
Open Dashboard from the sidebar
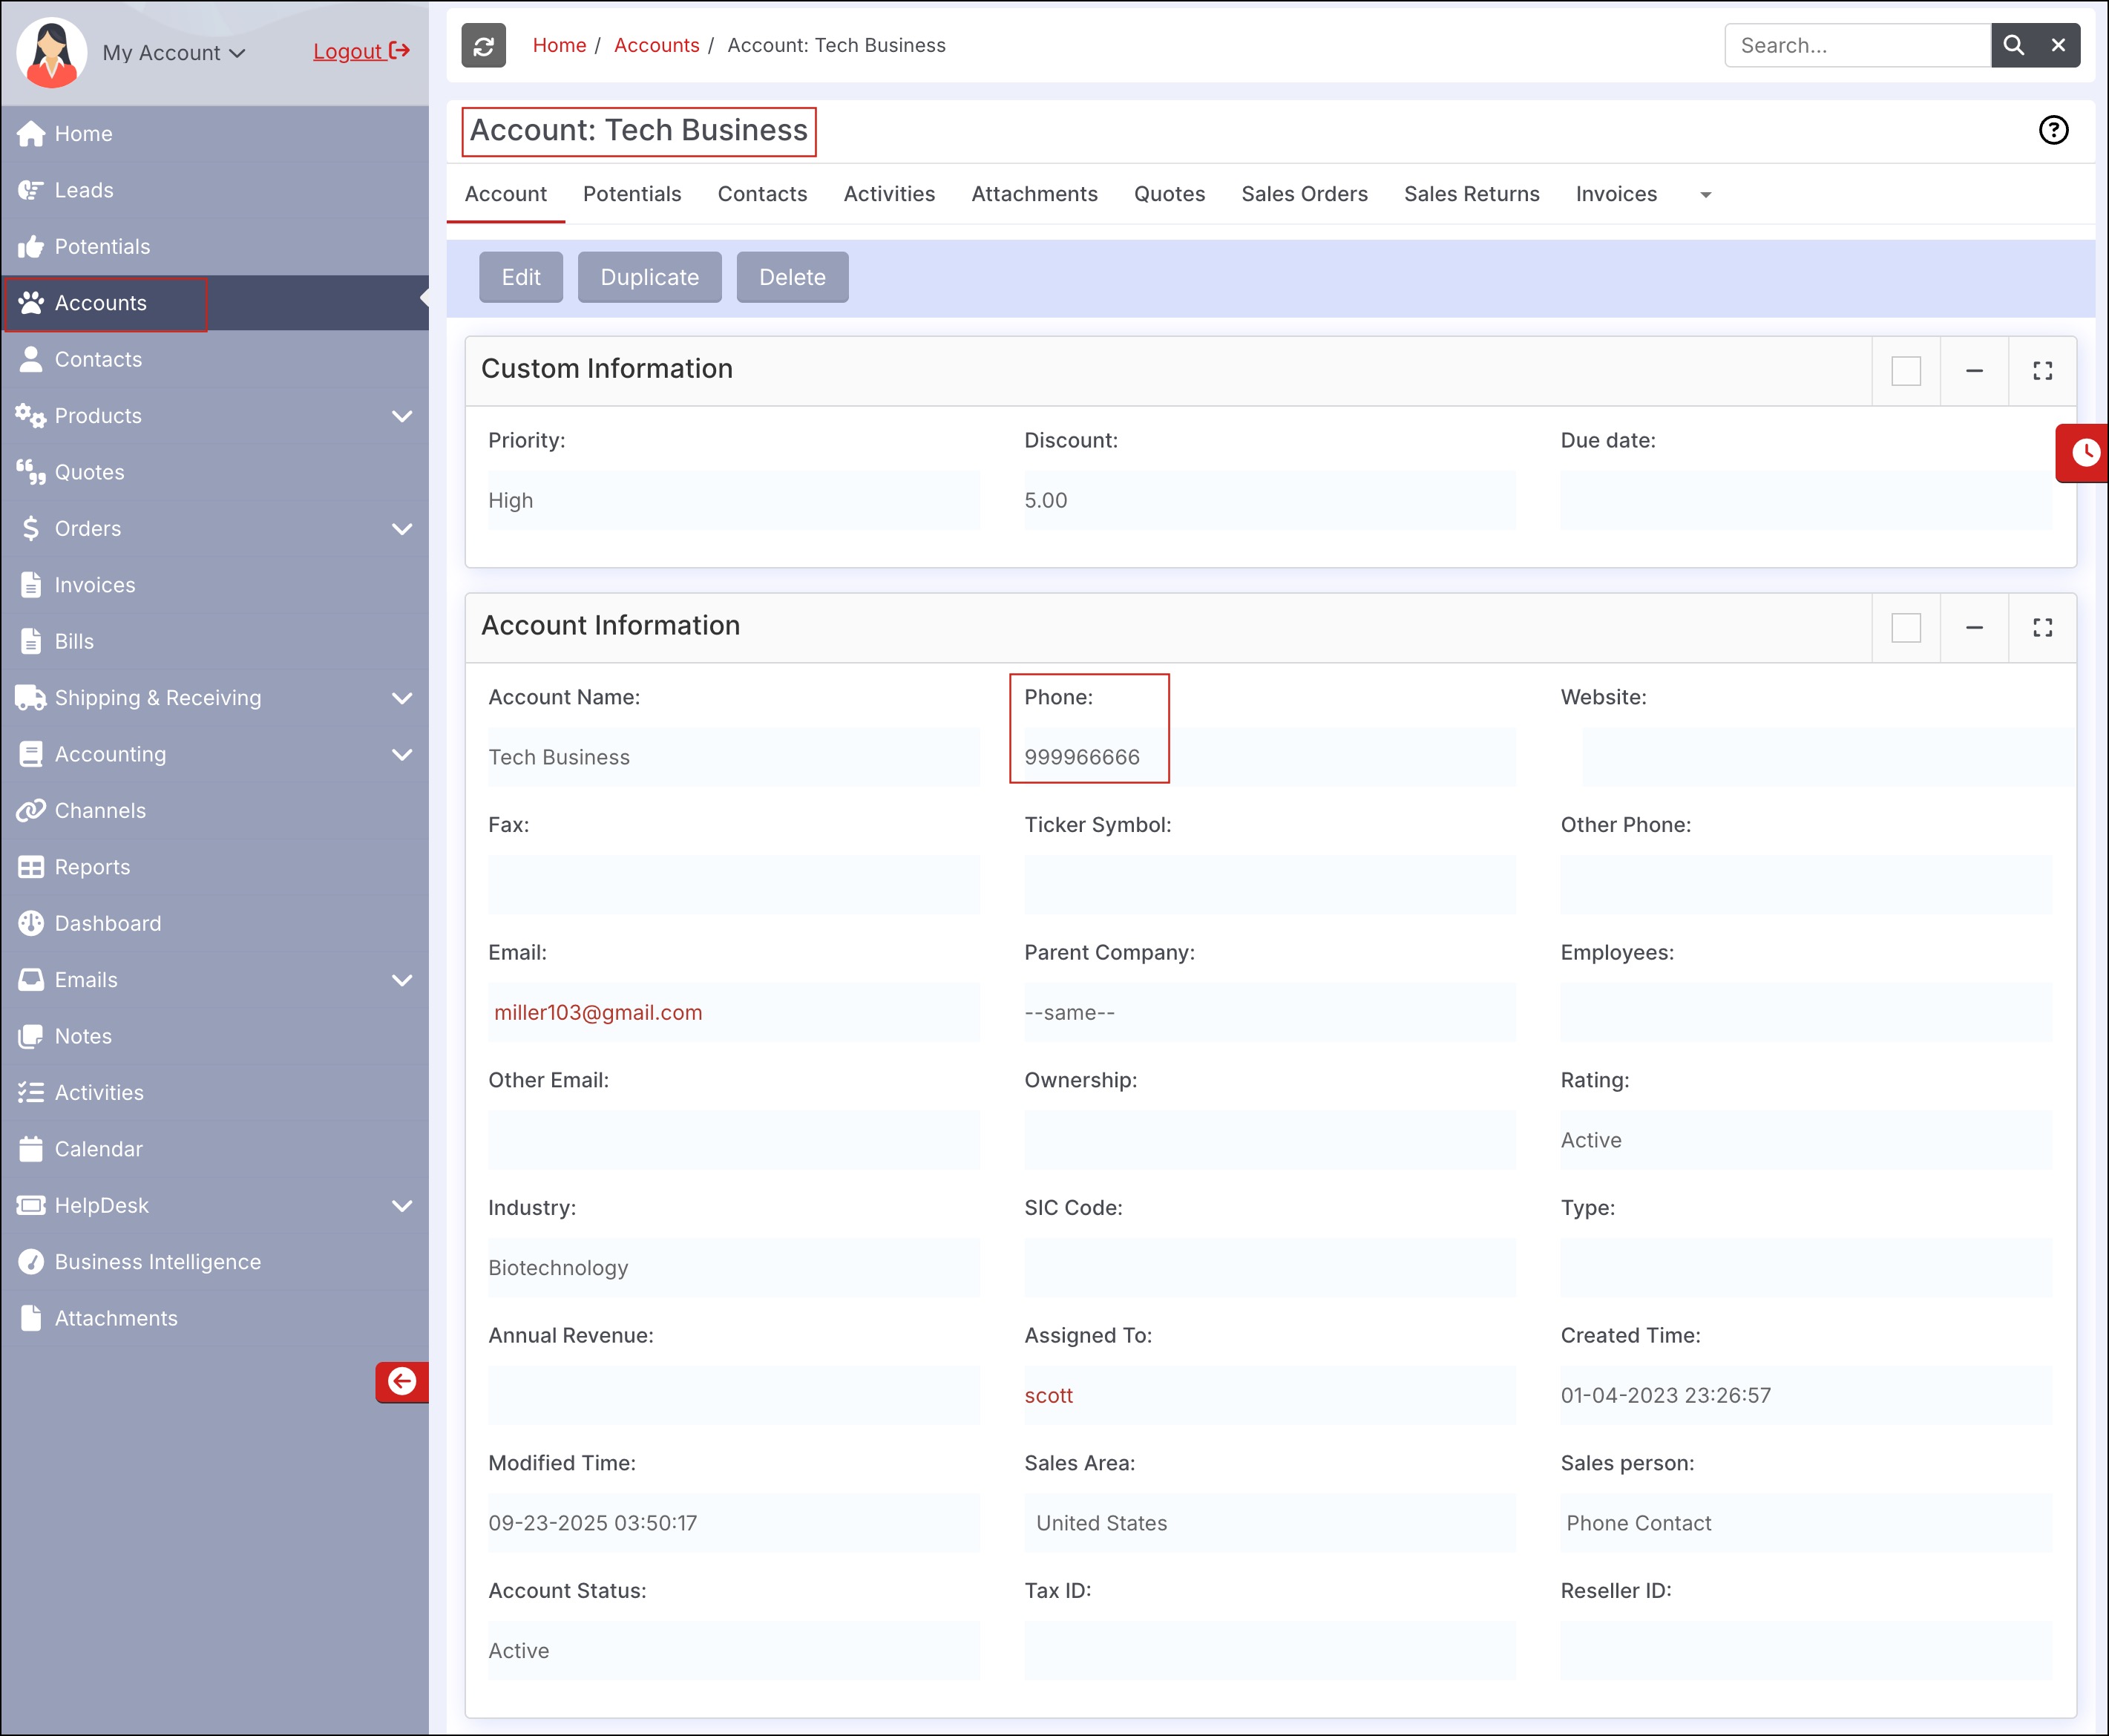pos(108,923)
